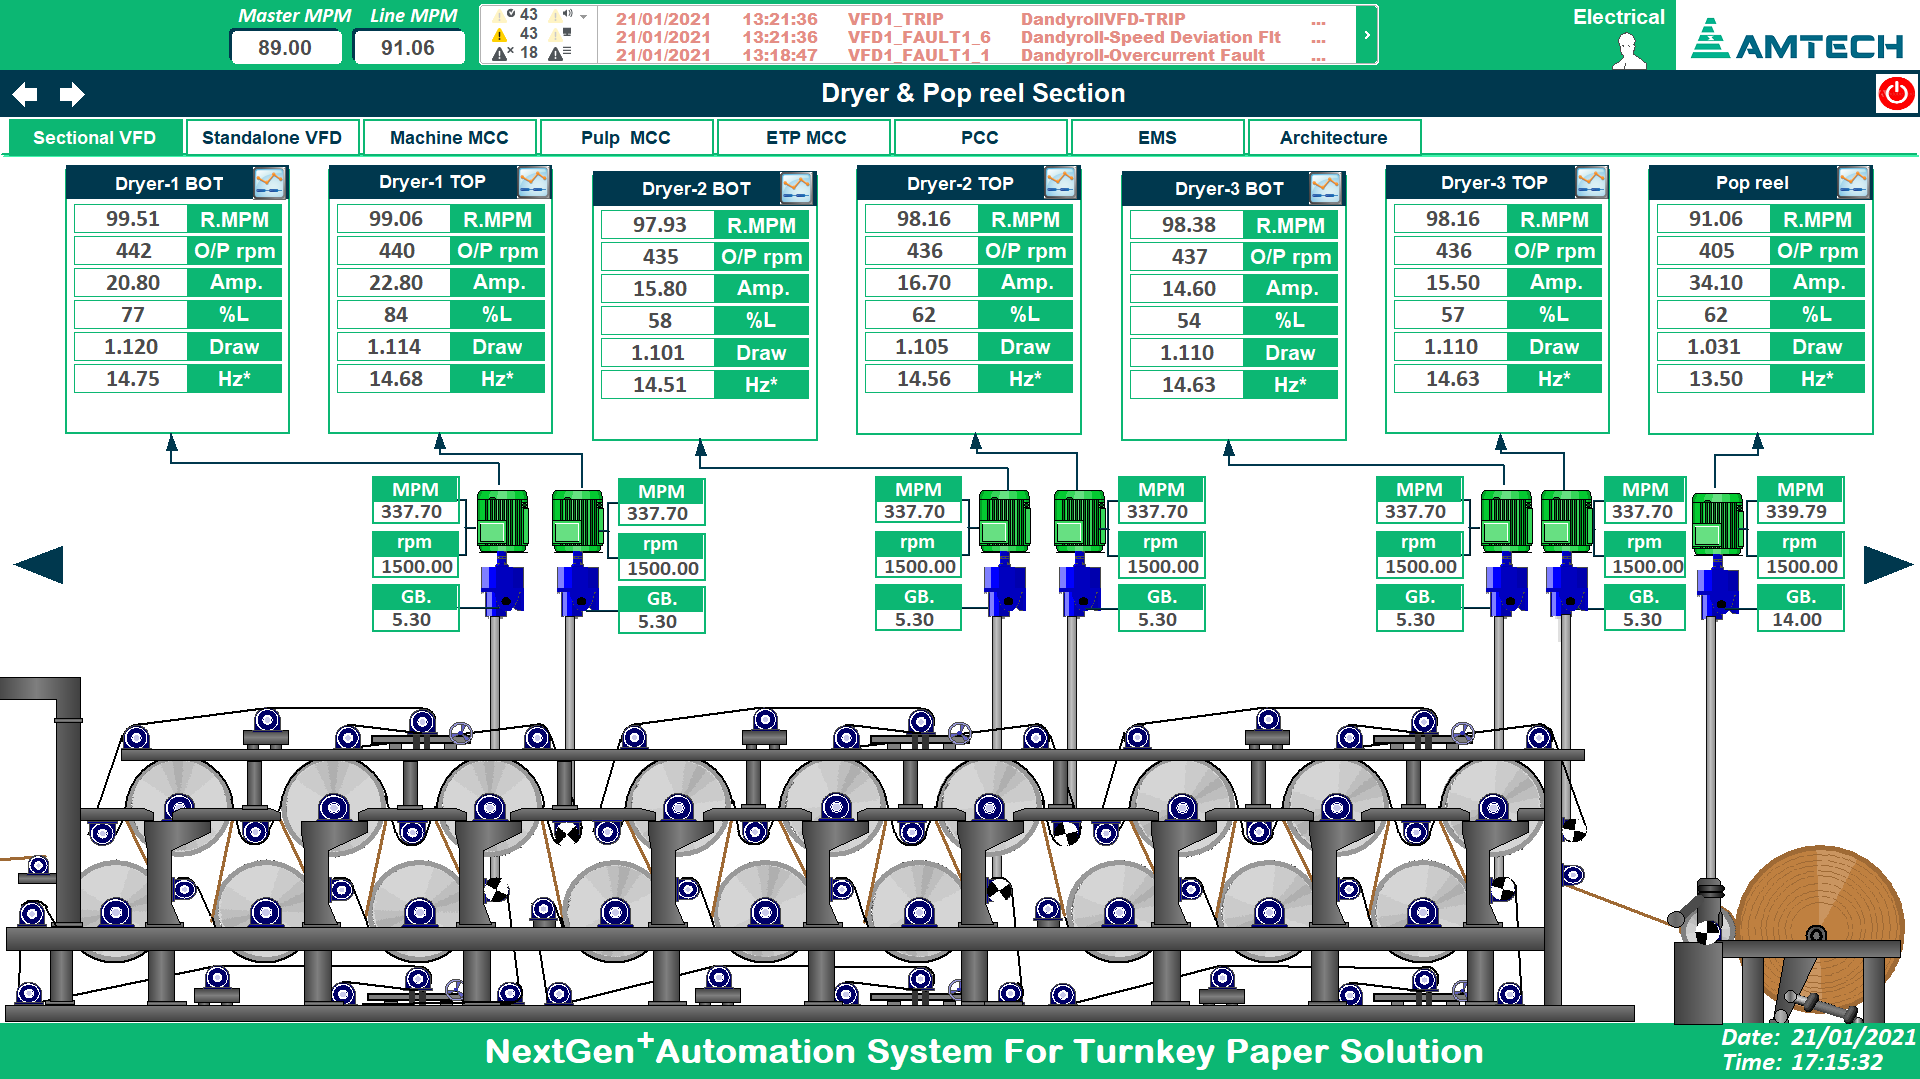Go to next section with right triangle

[1887, 565]
